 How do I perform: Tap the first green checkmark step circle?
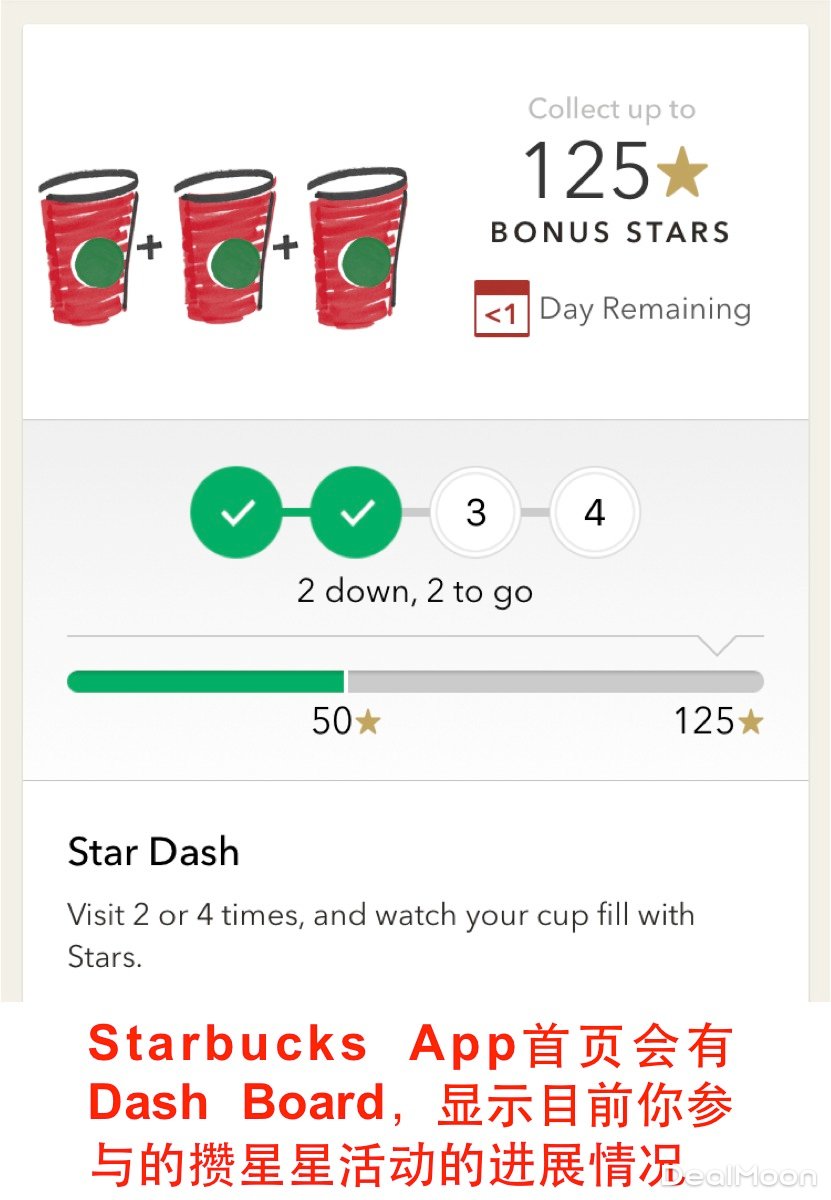click(x=236, y=513)
